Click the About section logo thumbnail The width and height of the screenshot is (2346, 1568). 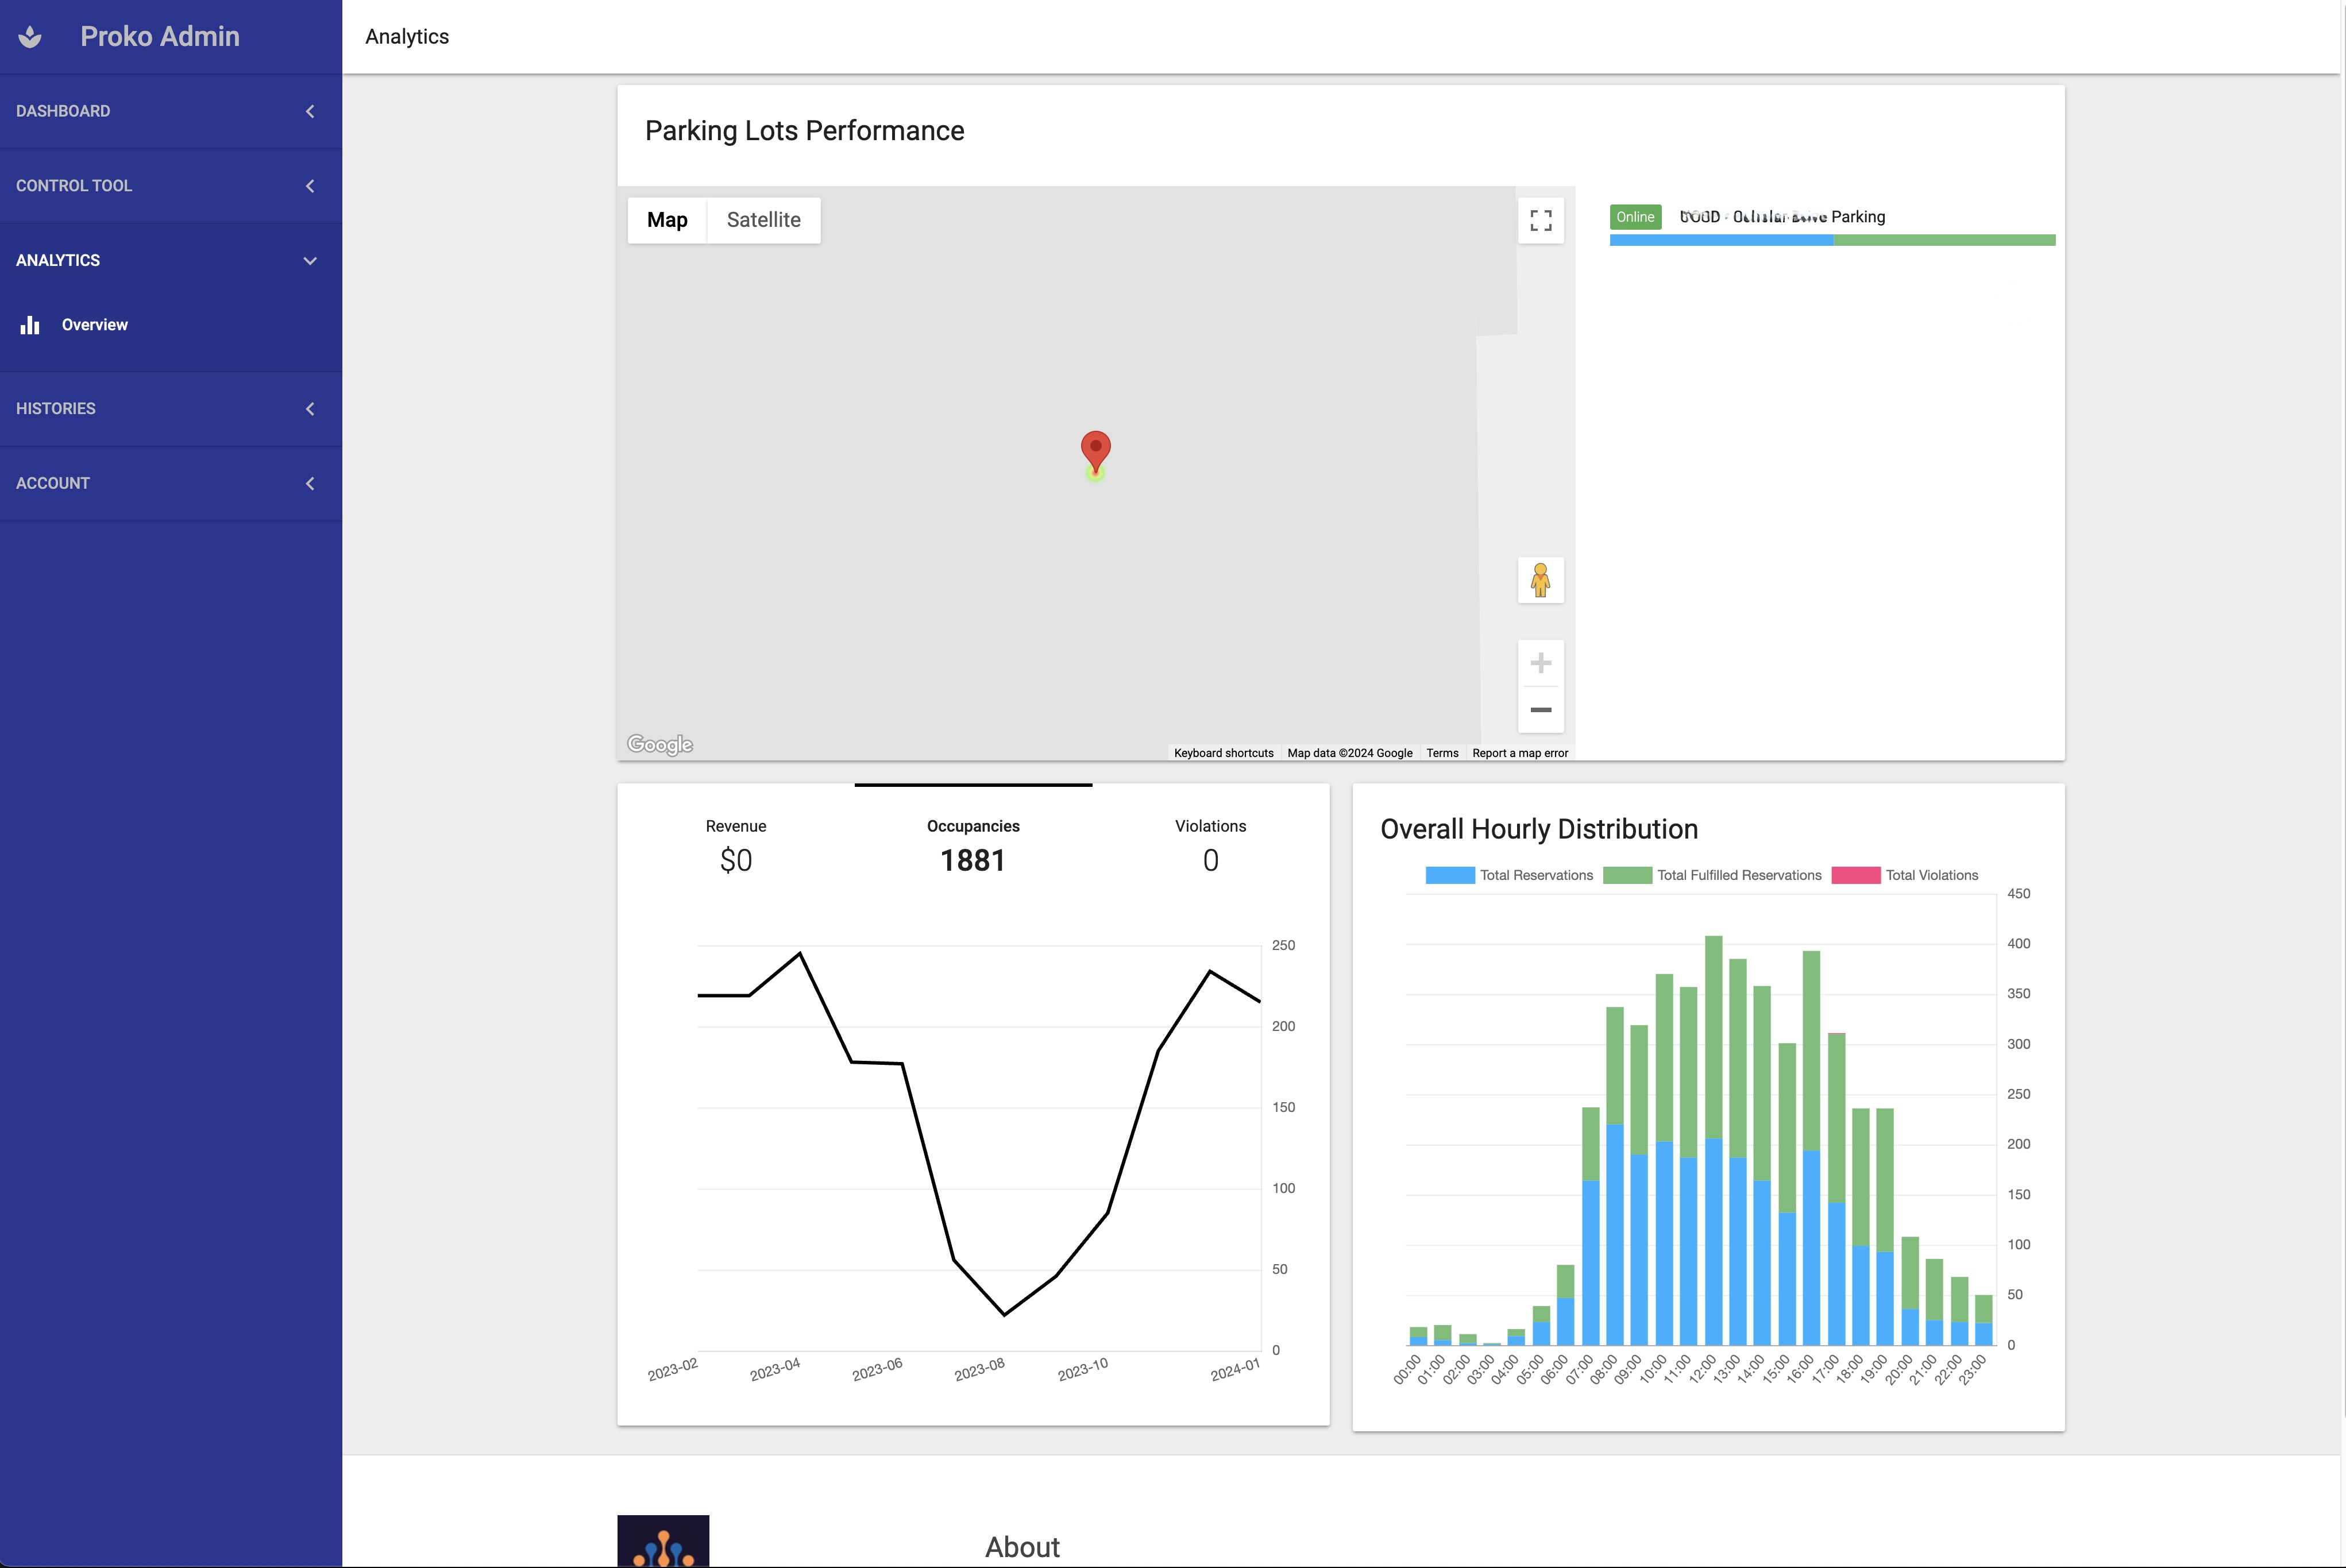click(663, 1541)
